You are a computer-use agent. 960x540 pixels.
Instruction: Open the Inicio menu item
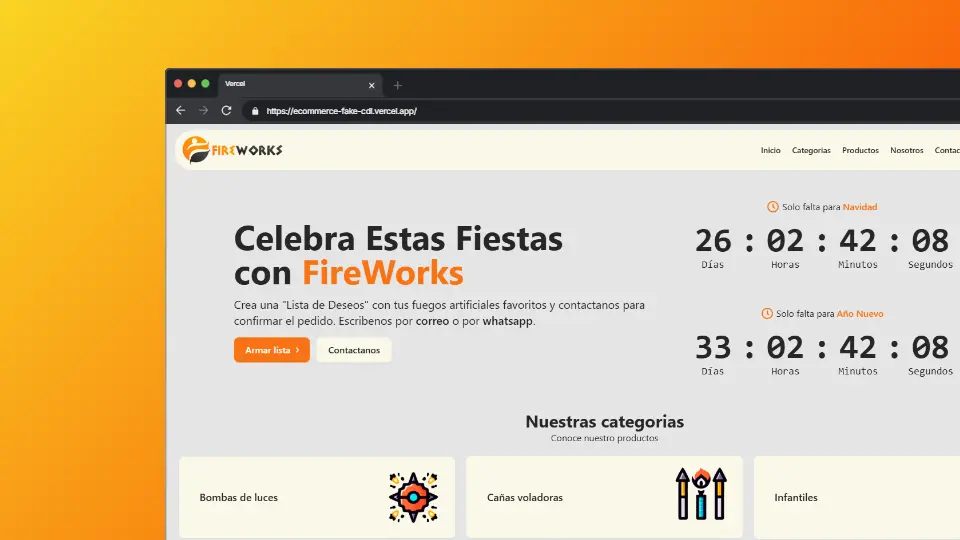click(x=770, y=150)
